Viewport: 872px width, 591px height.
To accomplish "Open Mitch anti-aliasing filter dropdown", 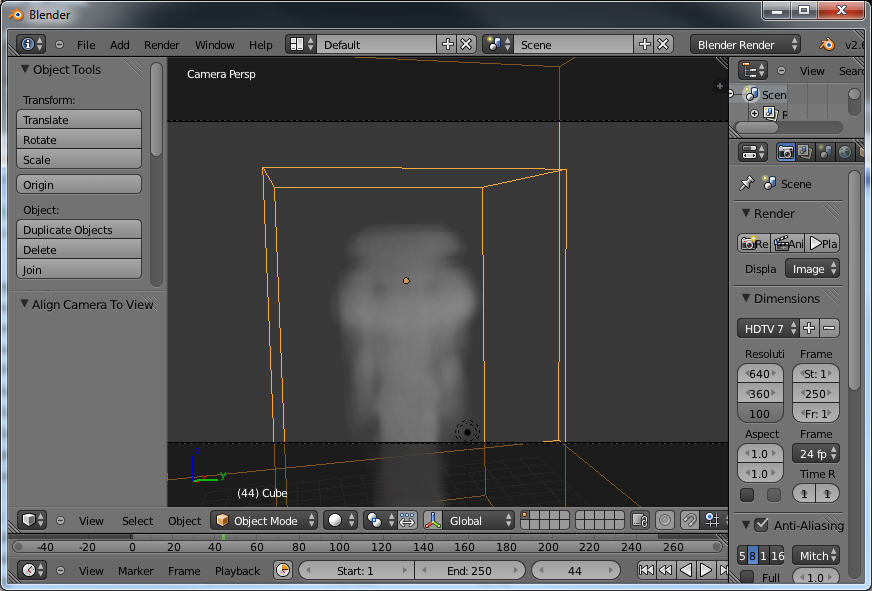I will coord(816,555).
